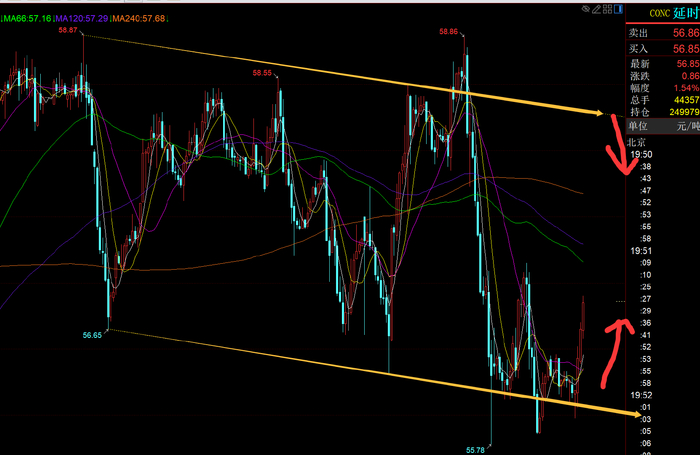Click the MA240:57.68 indicator label
The height and width of the screenshot is (455, 700).
coord(139,18)
